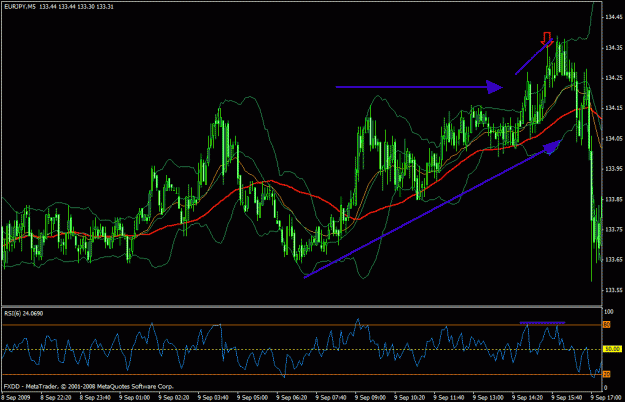Select the 133.55 price level label
Viewport: 625px width, 402px height.
pyautogui.click(x=613, y=290)
